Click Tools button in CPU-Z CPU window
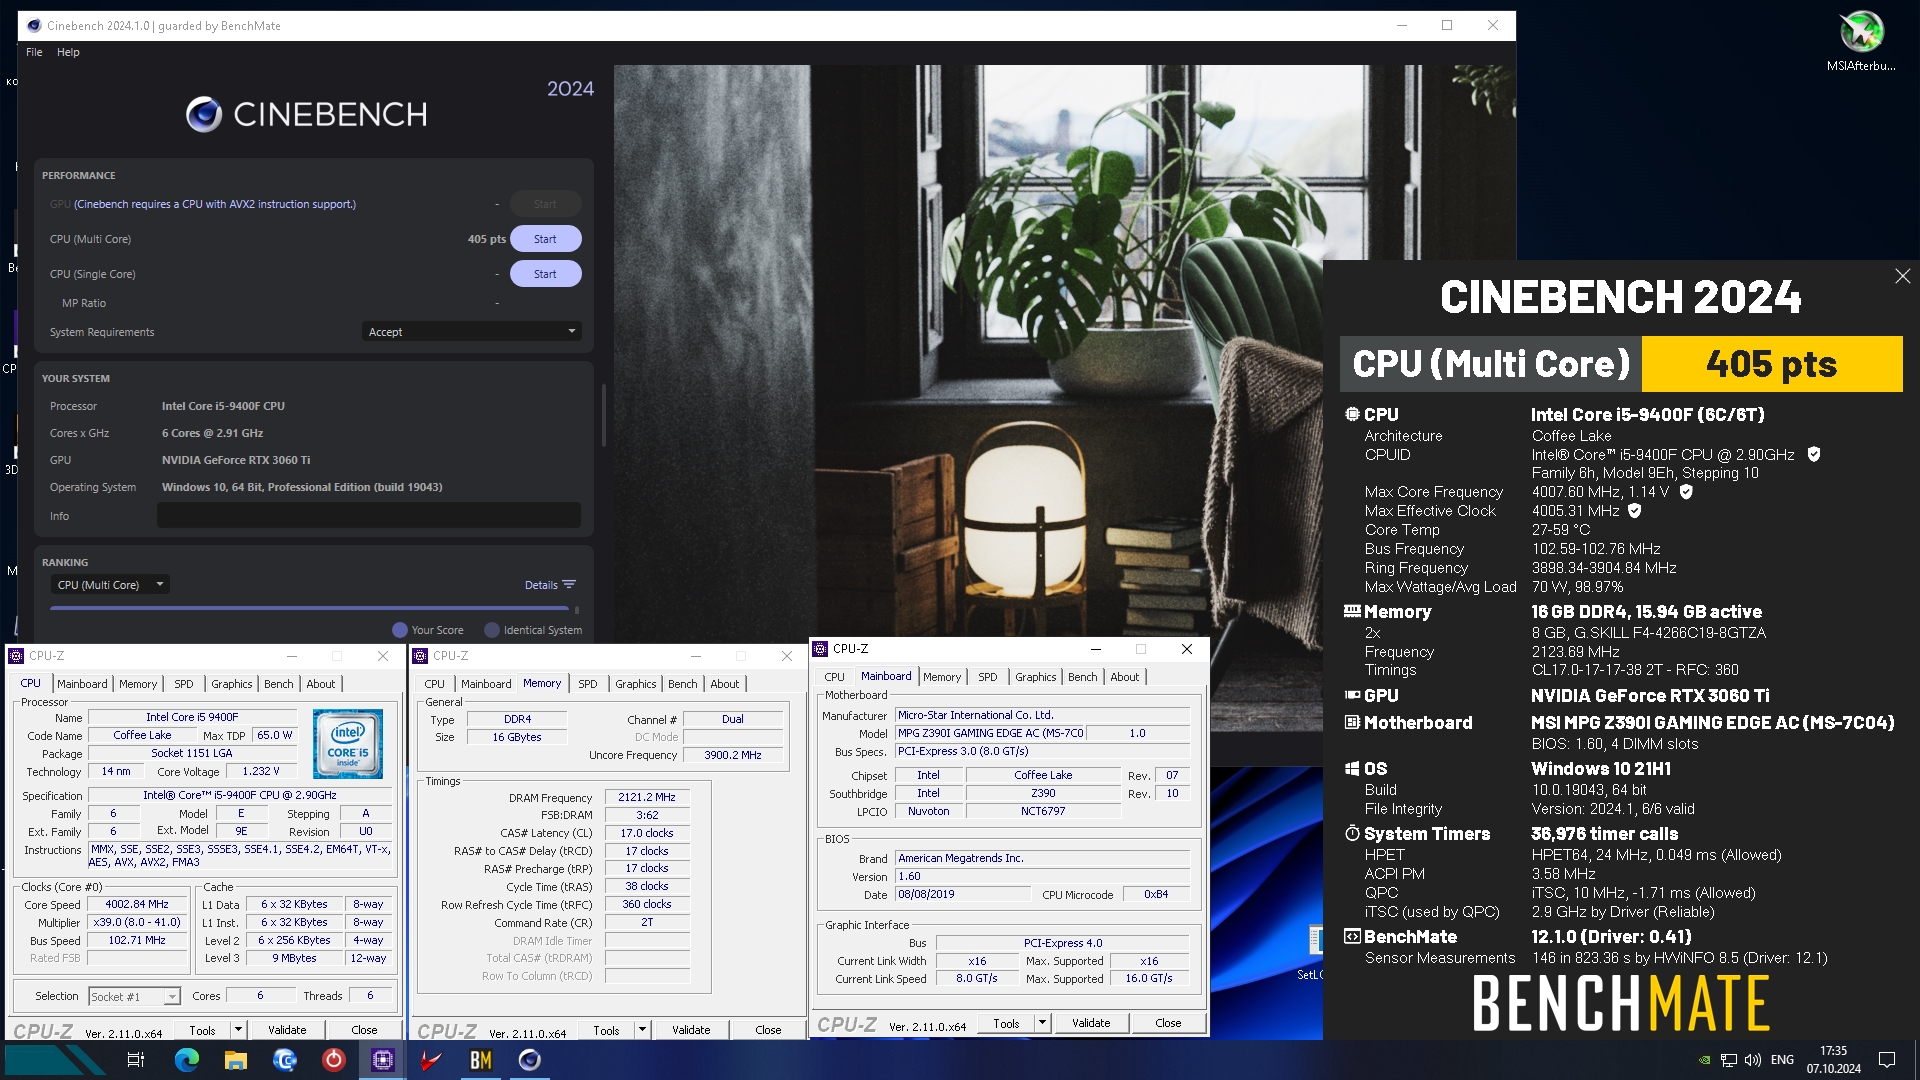Image resolution: width=1920 pixels, height=1080 pixels. [x=203, y=1030]
